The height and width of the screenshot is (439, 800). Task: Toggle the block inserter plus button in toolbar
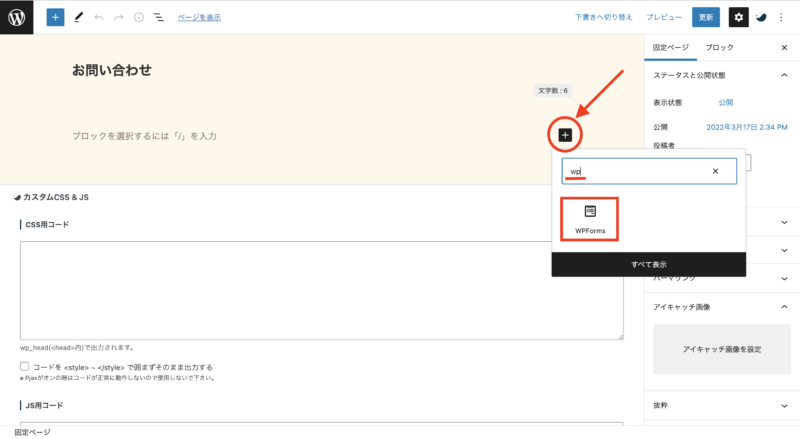click(x=55, y=17)
